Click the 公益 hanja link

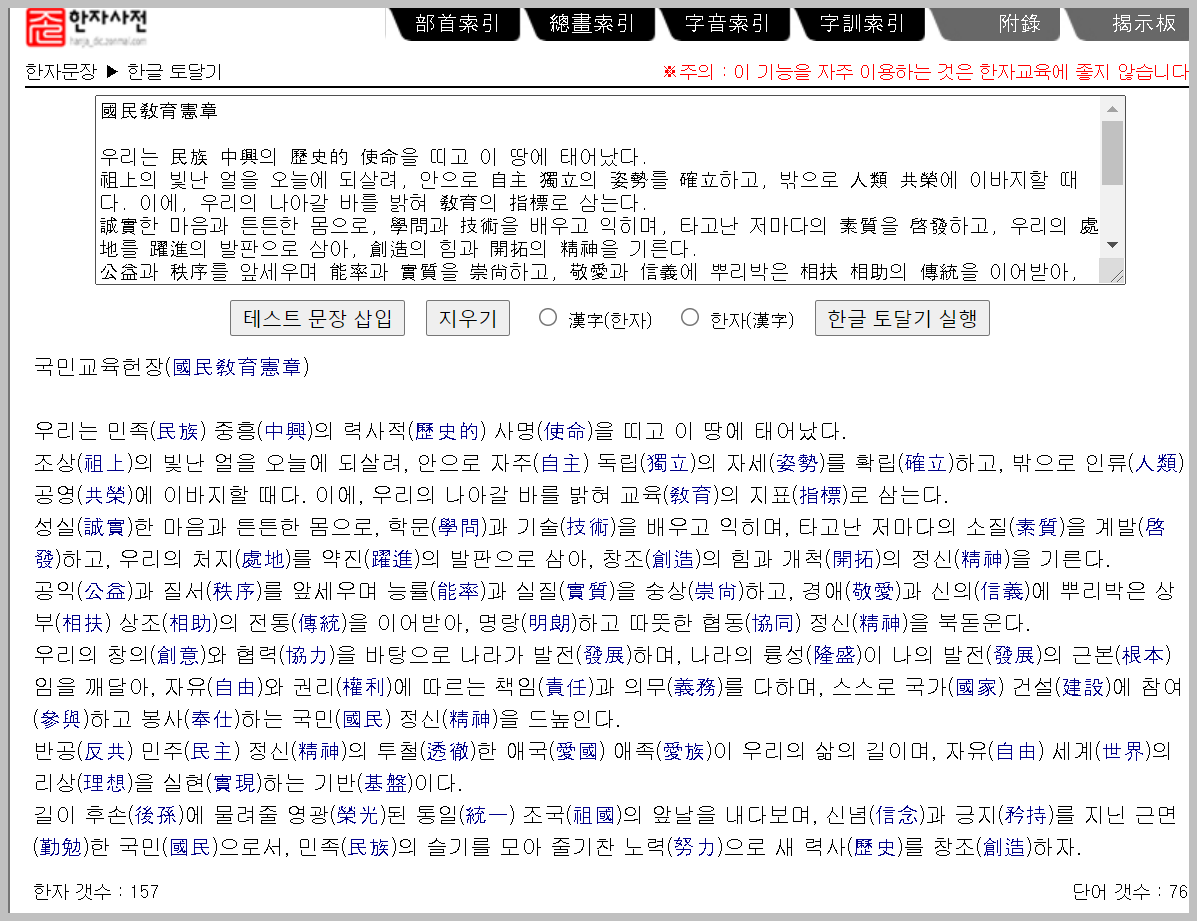105,592
